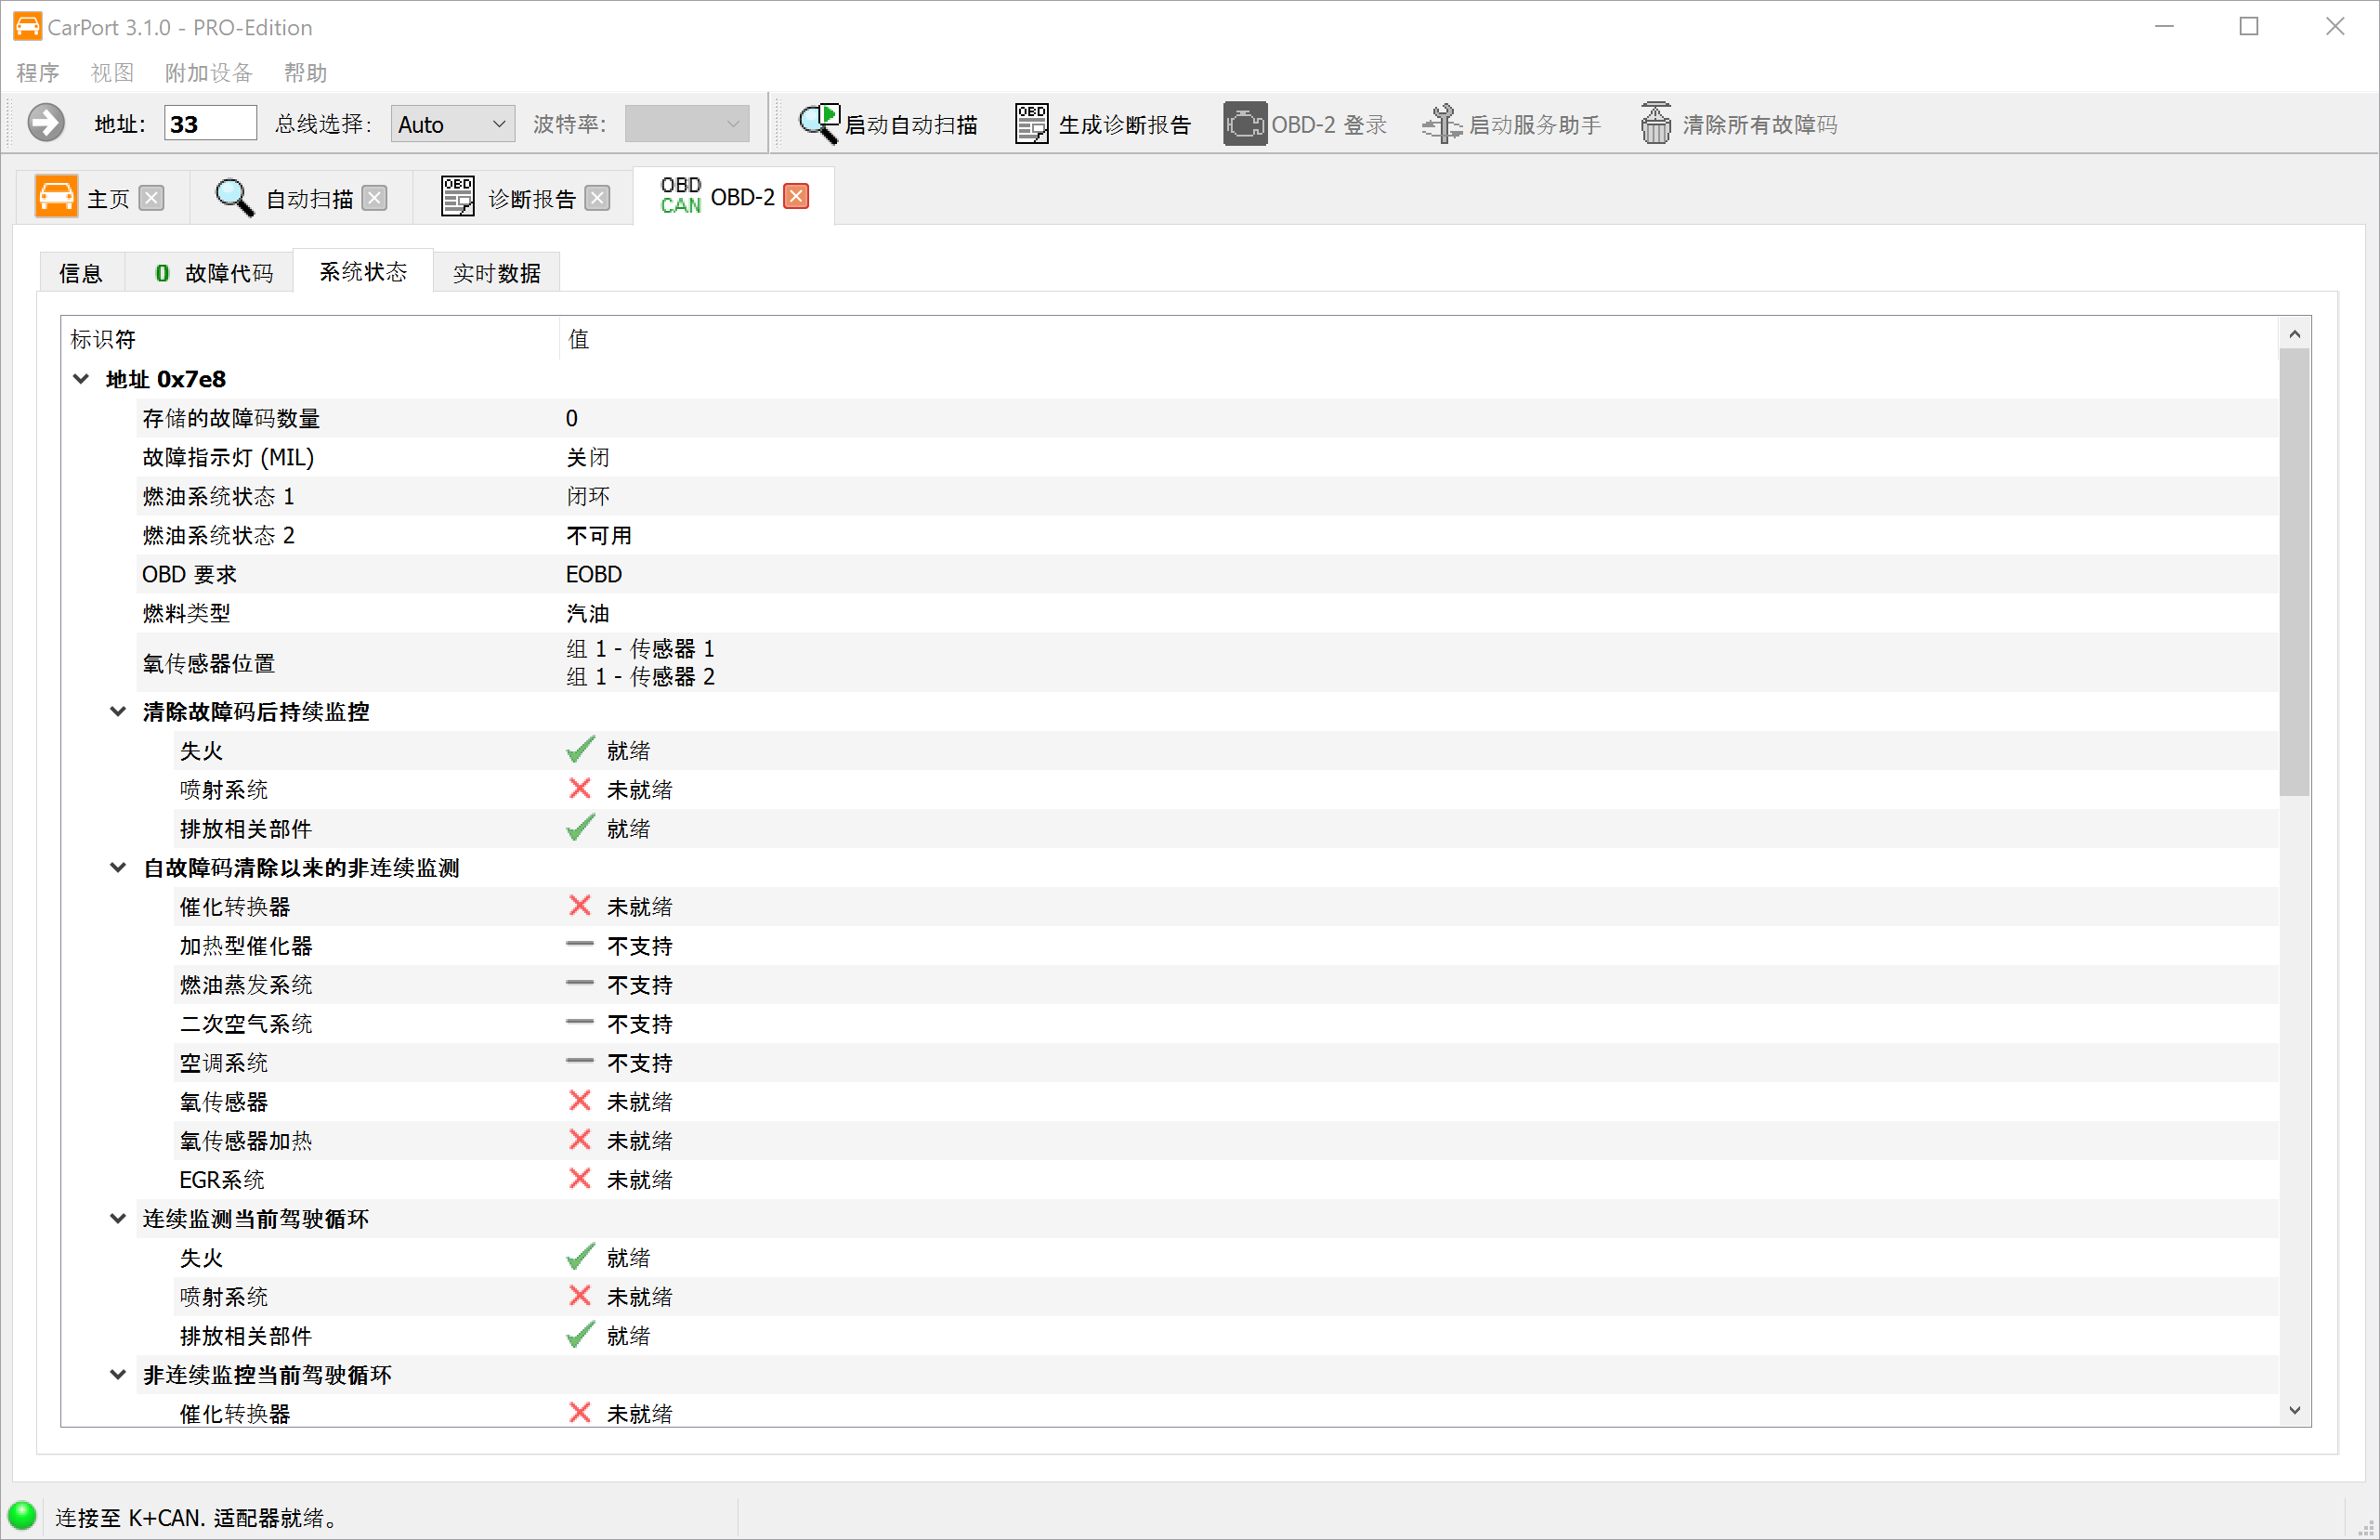Close the 诊断报告 tab
Image resolution: width=2380 pixels, height=1540 pixels.
coord(597,198)
